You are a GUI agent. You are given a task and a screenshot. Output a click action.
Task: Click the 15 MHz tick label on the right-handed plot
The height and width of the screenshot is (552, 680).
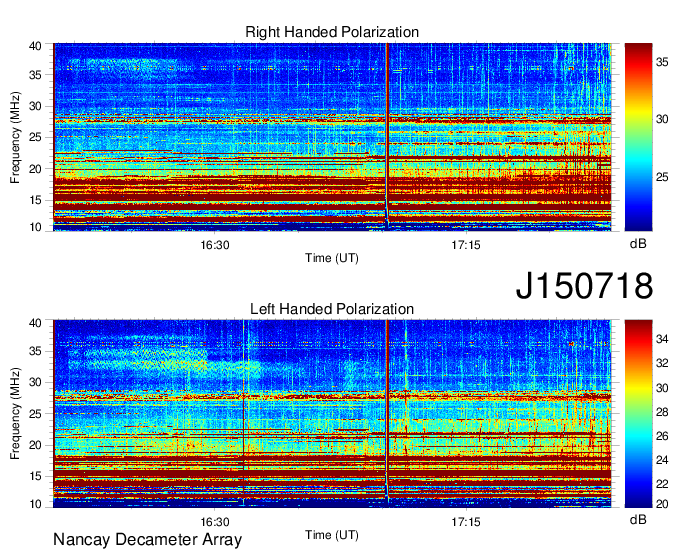click(x=36, y=200)
